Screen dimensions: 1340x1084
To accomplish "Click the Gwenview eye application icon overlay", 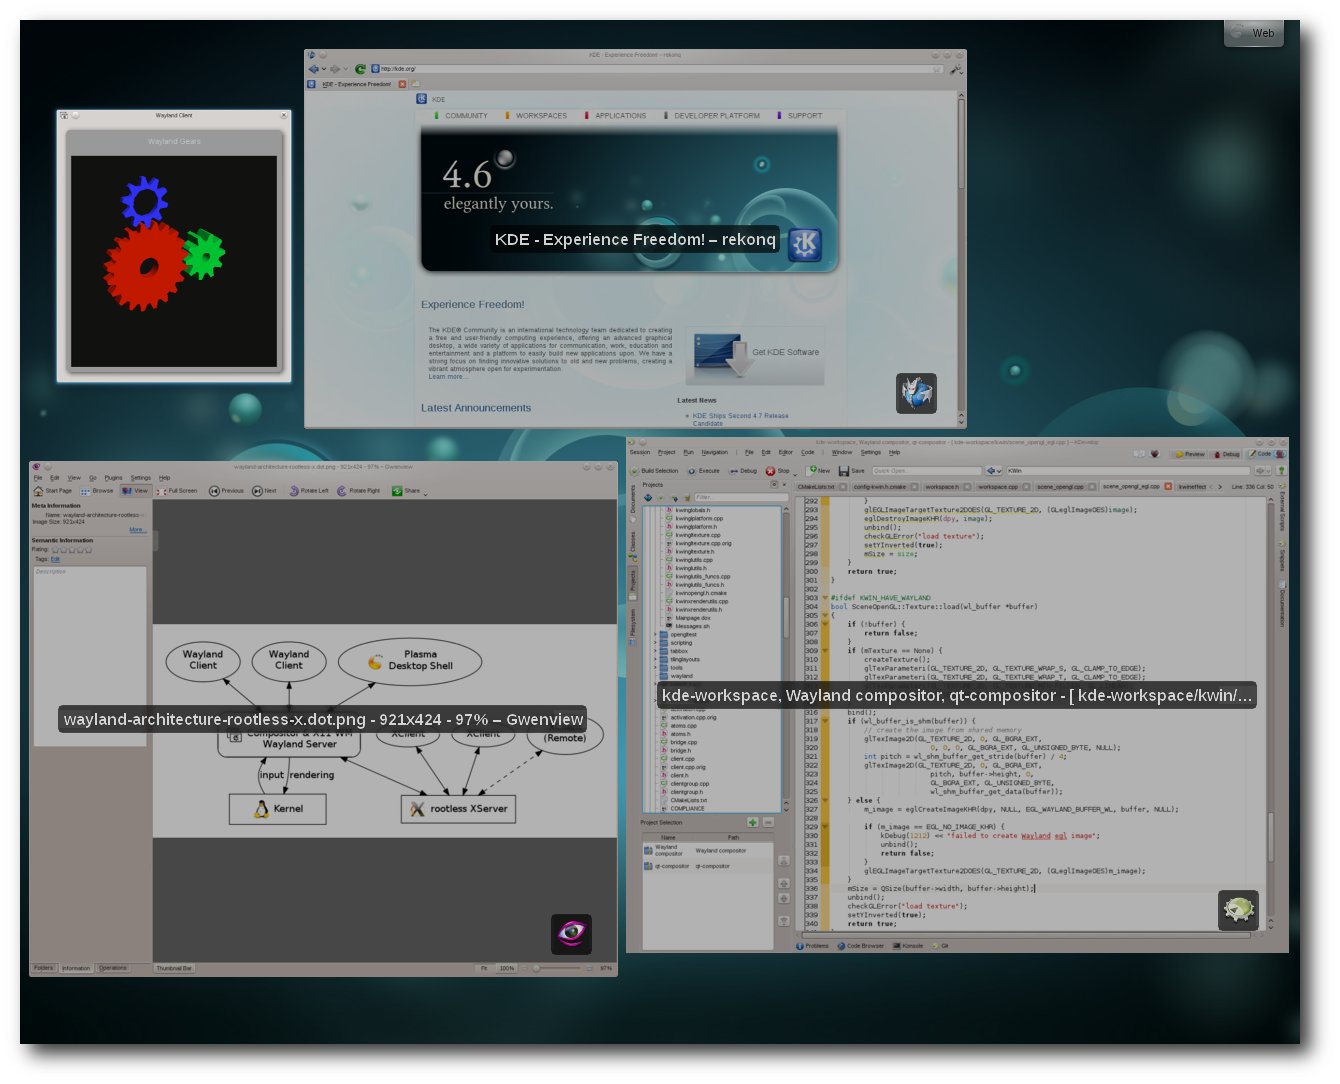I will point(571,934).
